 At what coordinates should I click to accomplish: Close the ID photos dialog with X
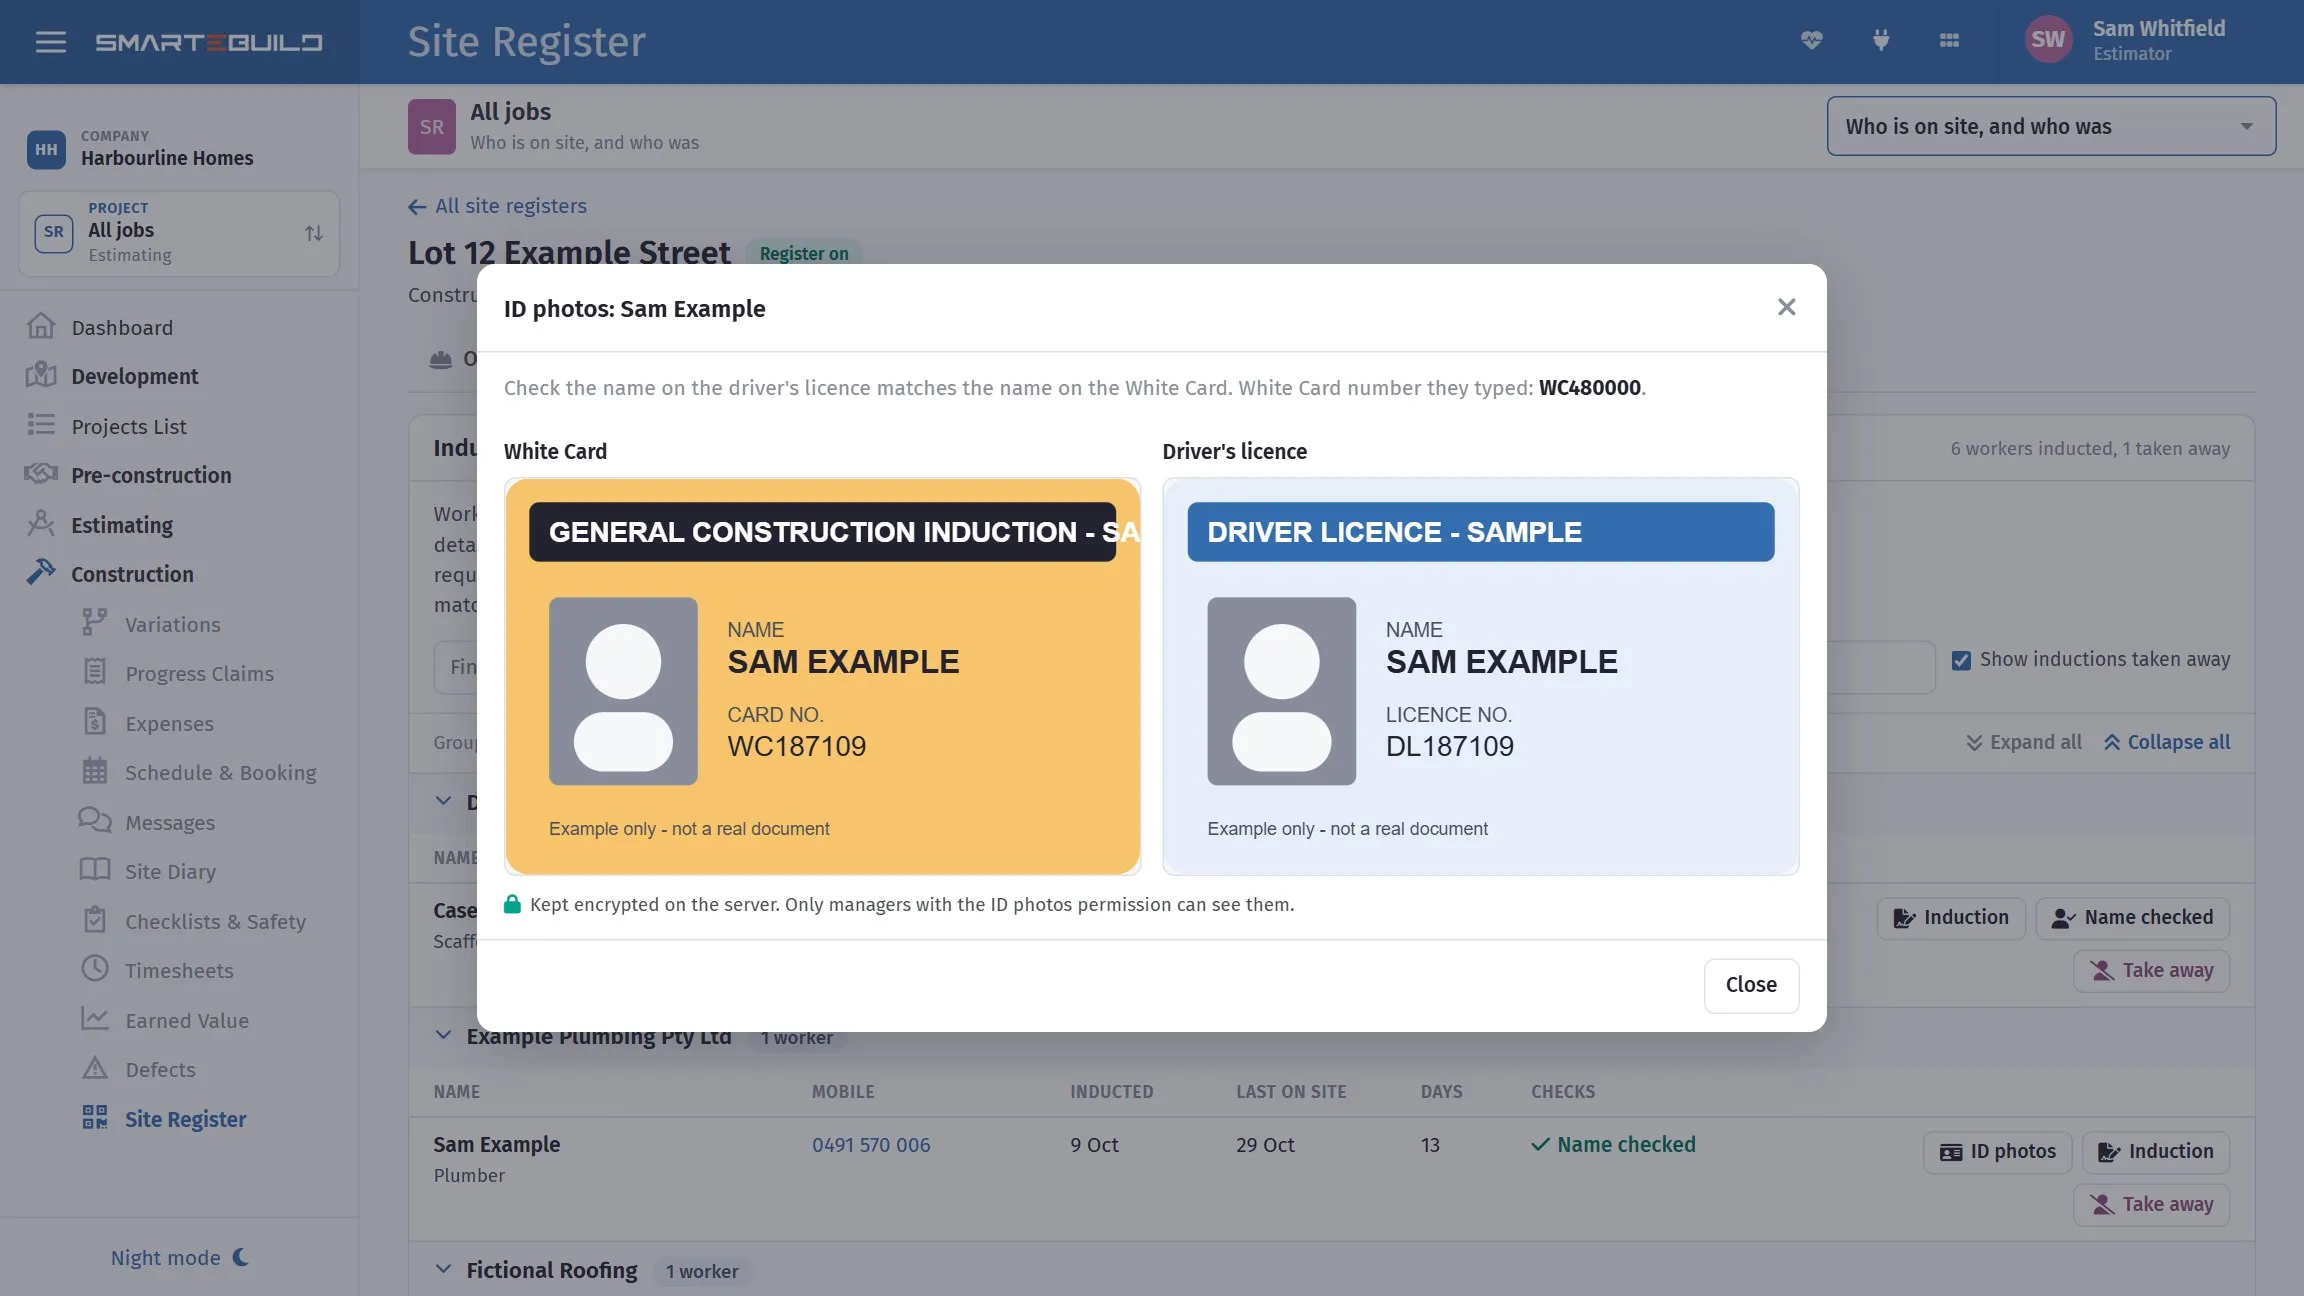1786,307
